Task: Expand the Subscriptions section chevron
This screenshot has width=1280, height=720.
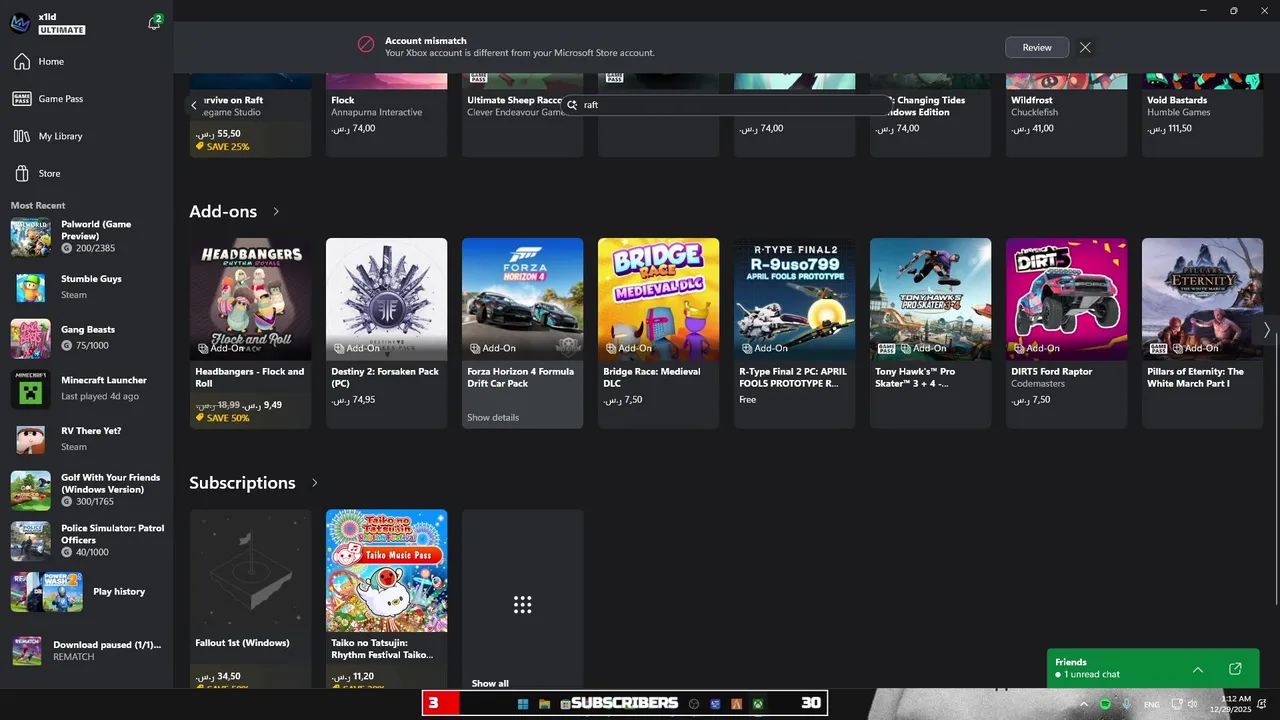Action: click(314, 483)
